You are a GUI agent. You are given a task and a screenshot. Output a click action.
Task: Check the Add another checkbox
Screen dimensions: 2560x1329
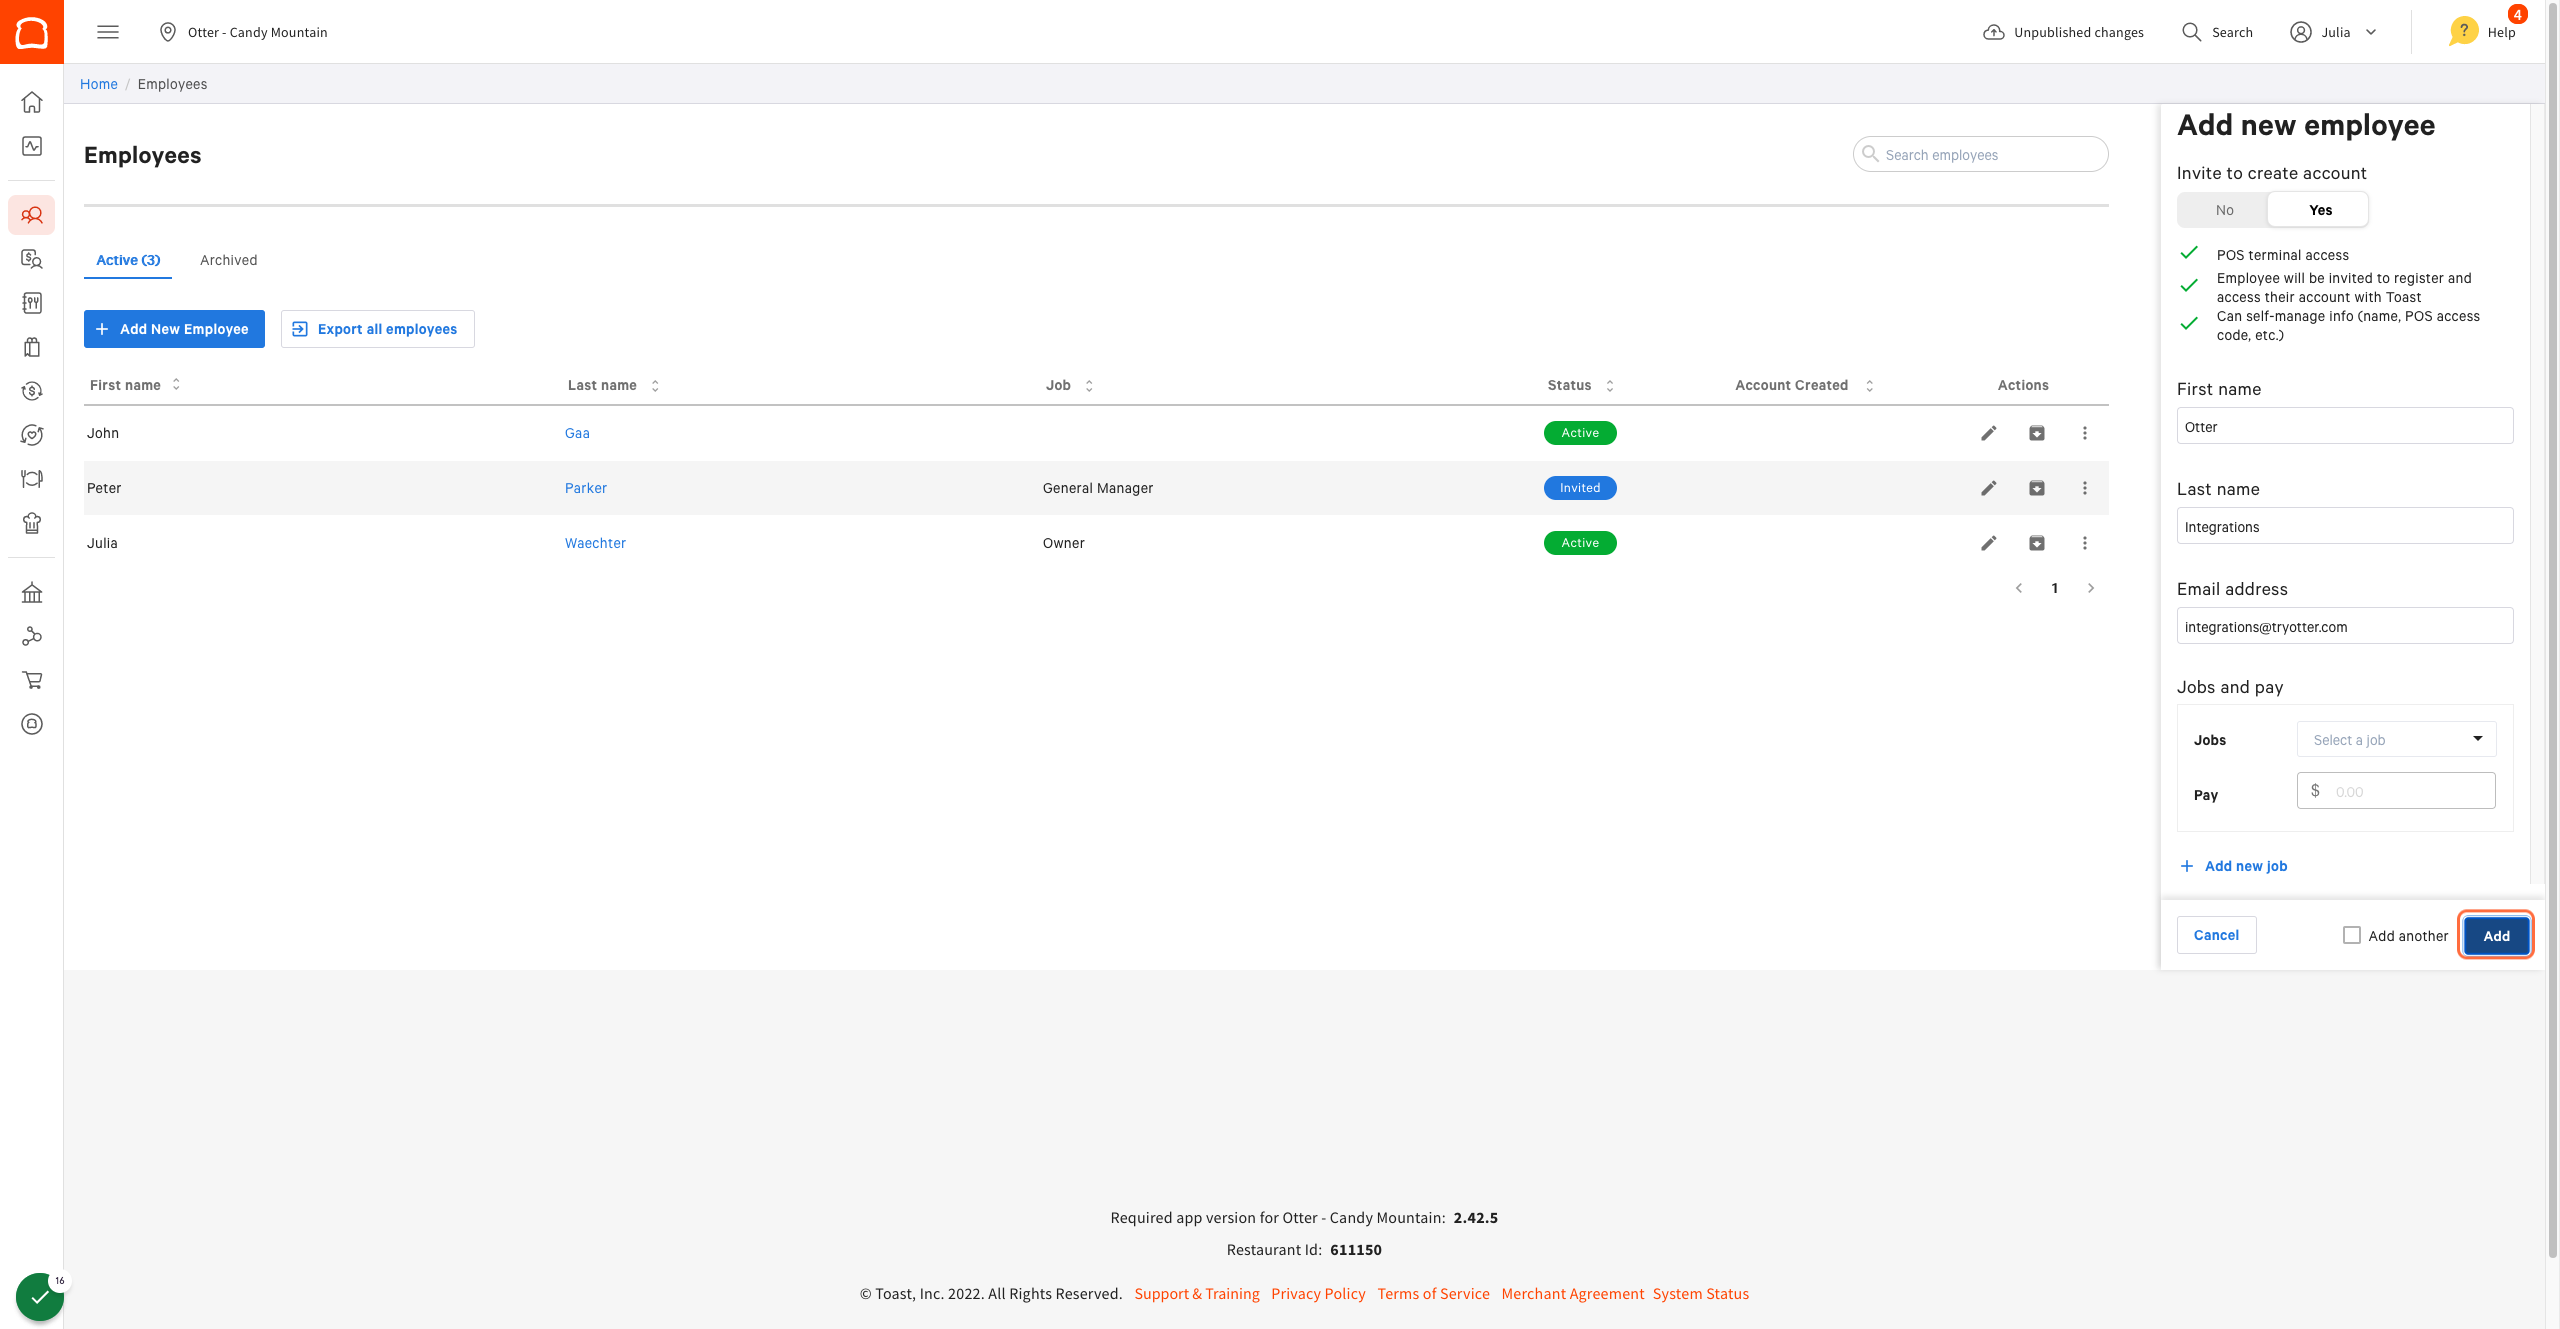coord(2352,935)
